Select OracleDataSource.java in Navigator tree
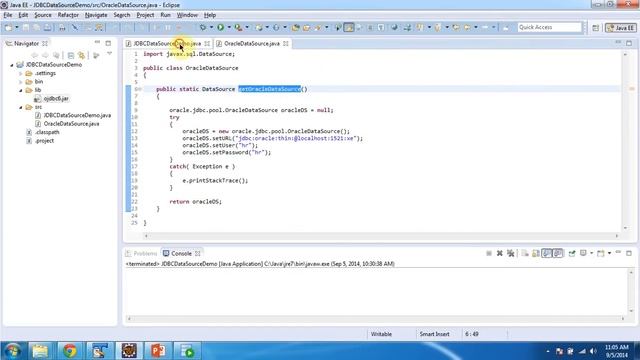640x360 pixels. [x=71, y=124]
